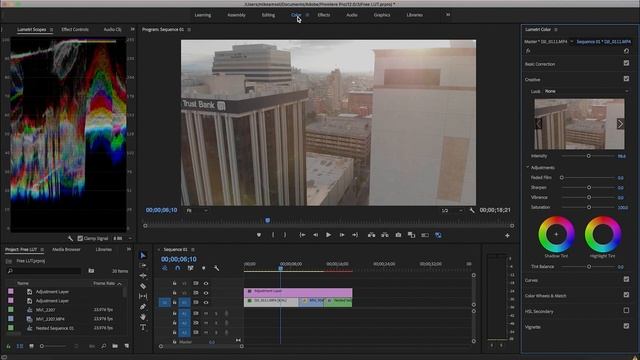Switch Project panel to icon view

click(x=31, y=346)
